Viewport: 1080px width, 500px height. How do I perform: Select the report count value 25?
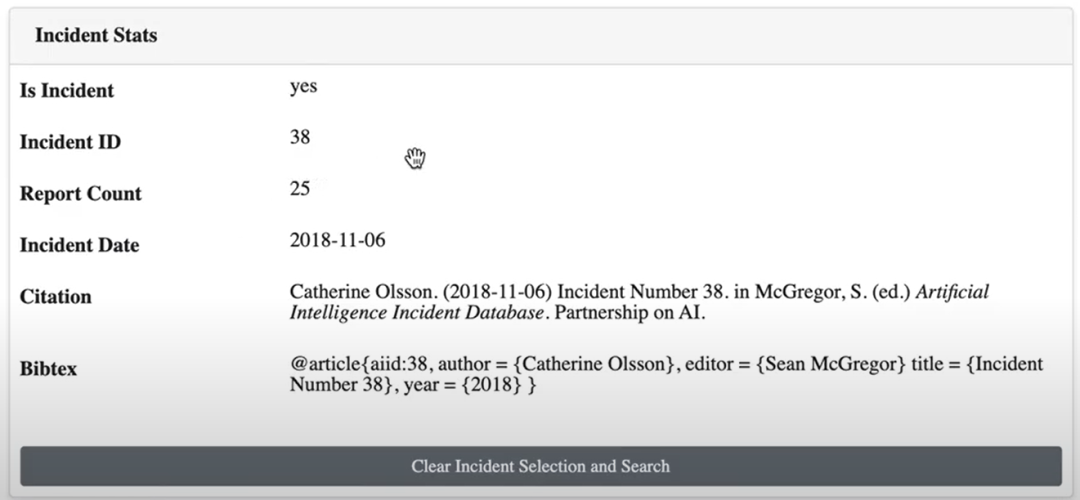[x=300, y=189]
